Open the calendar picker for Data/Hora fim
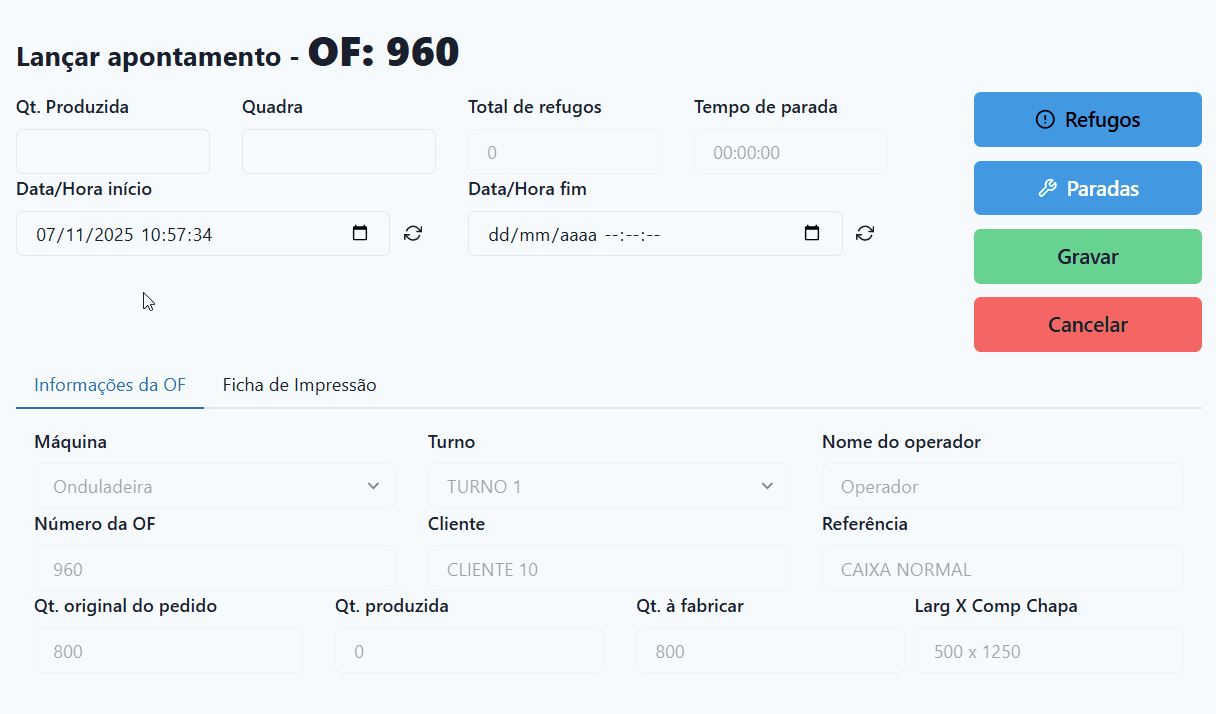 [812, 232]
